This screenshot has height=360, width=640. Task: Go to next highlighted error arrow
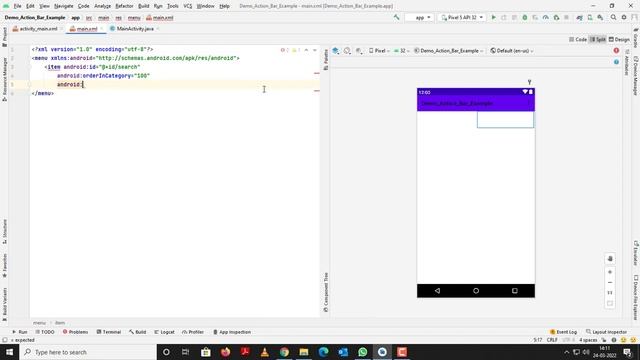(x=315, y=50)
